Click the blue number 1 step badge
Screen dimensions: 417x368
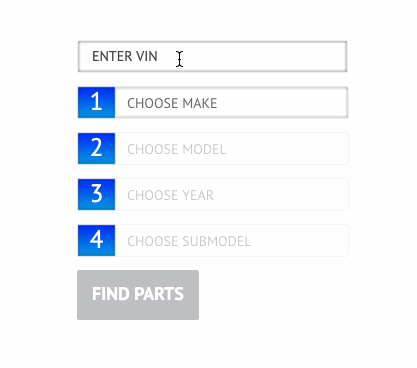pyautogui.click(x=96, y=102)
